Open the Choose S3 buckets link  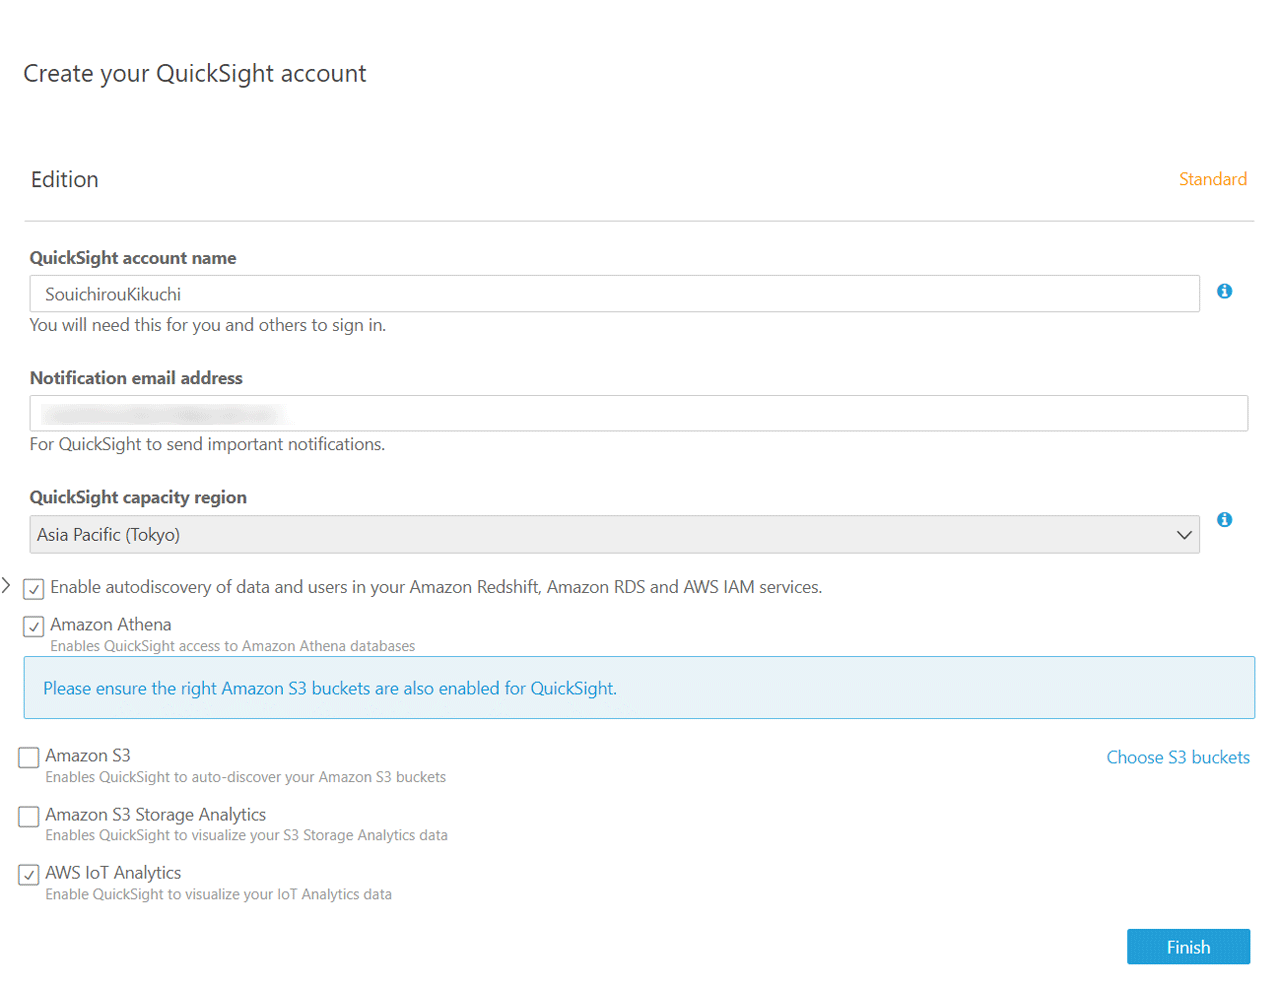1178,757
